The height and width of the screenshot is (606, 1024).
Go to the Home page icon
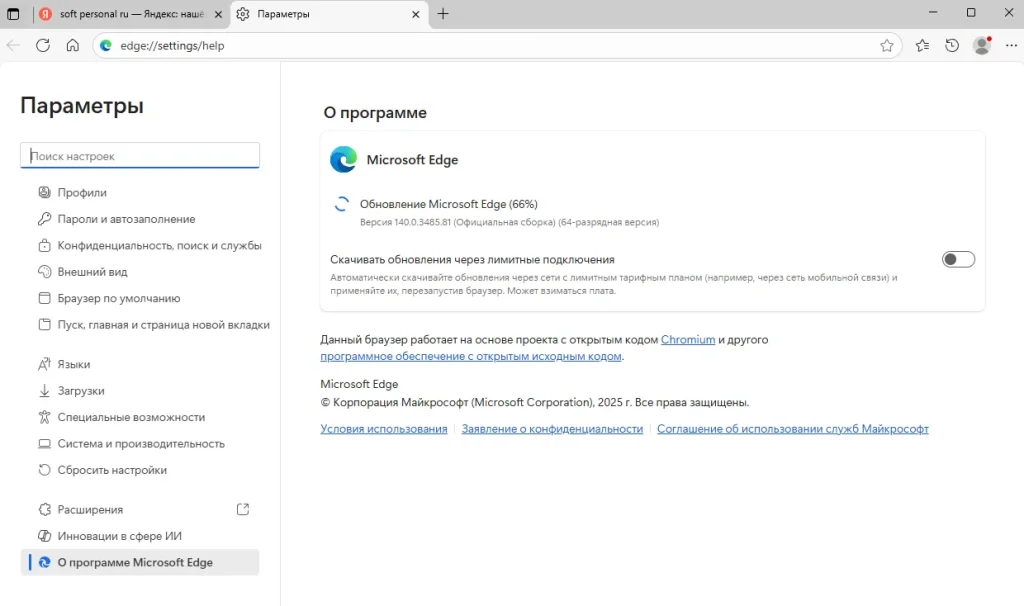coord(72,45)
